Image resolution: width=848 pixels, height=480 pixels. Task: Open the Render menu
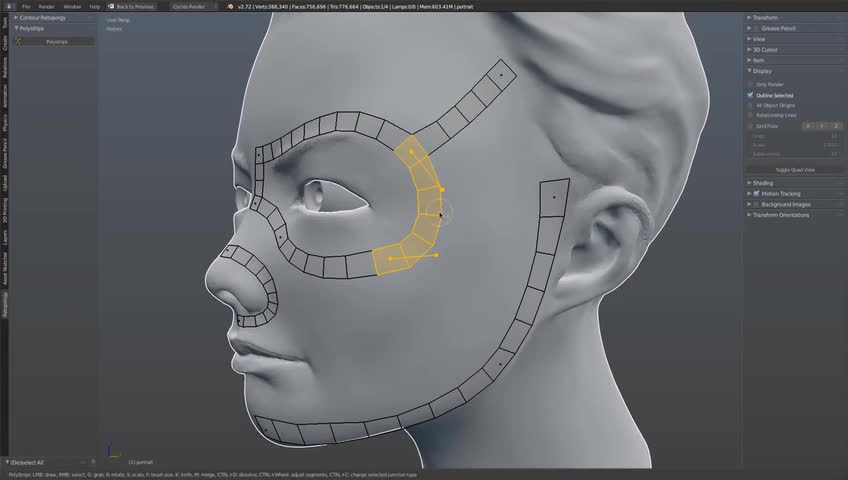[47, 6]
